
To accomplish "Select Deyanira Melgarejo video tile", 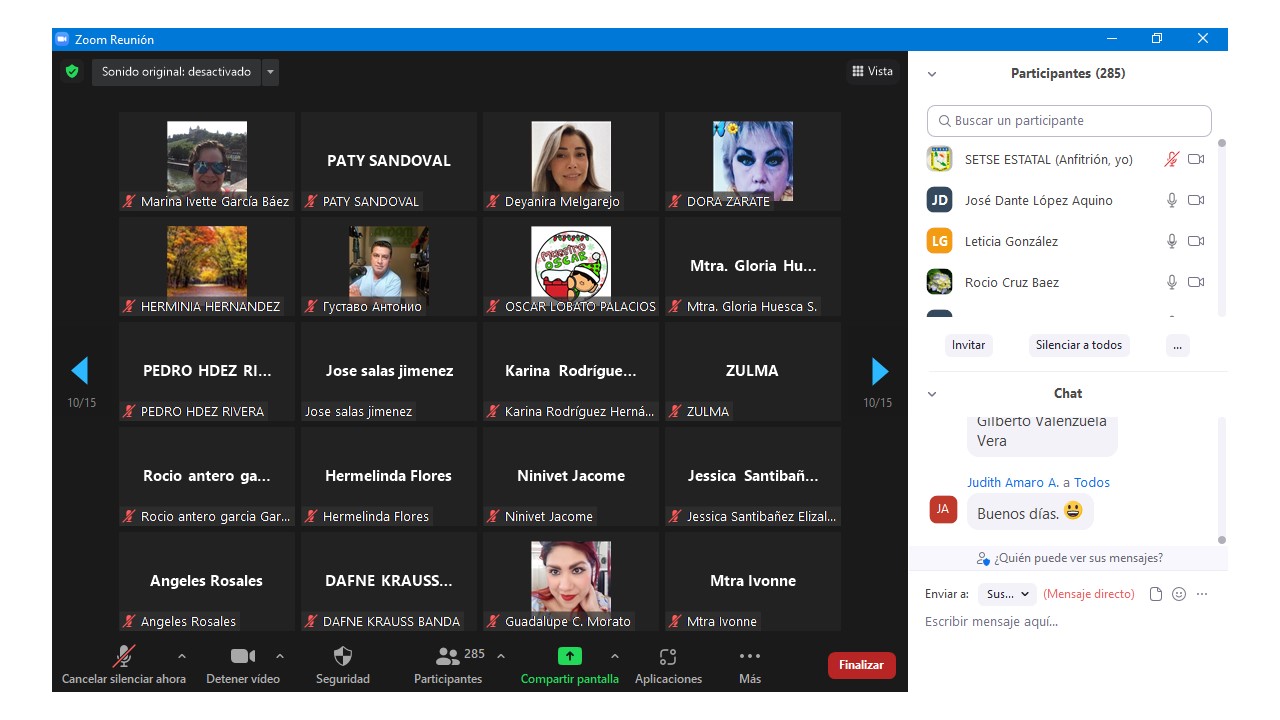I will [x=571, y=161].
